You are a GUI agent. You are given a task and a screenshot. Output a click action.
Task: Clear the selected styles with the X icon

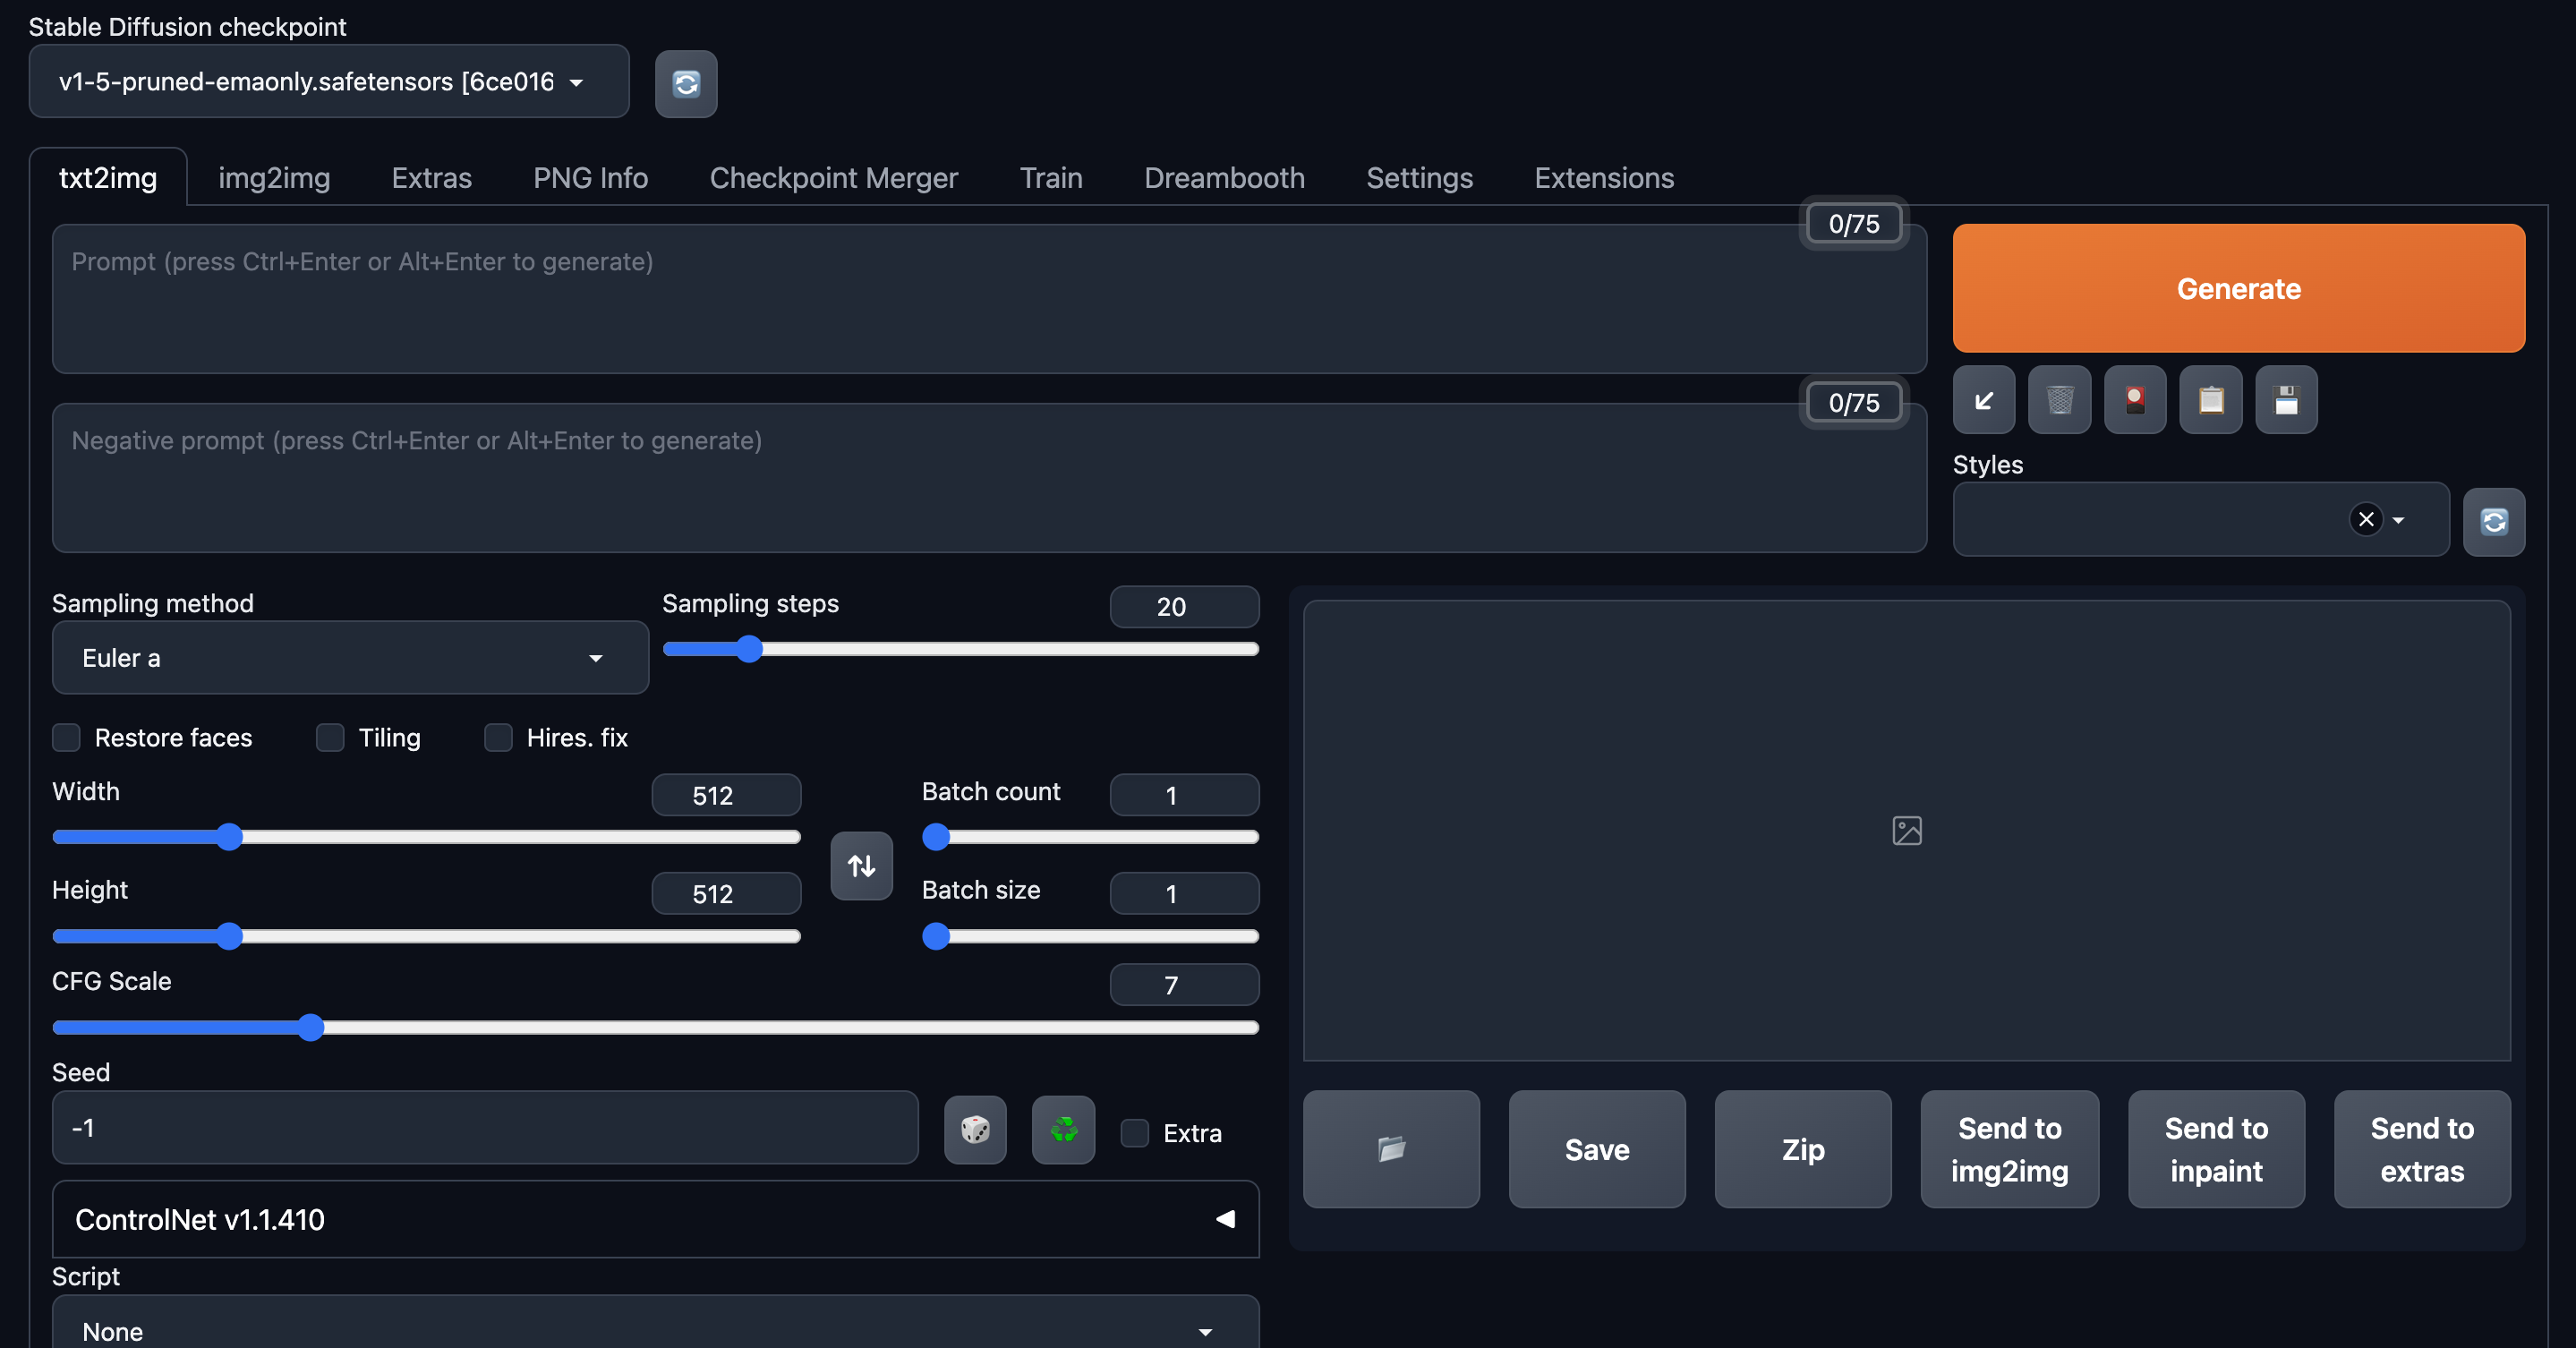2366,519
